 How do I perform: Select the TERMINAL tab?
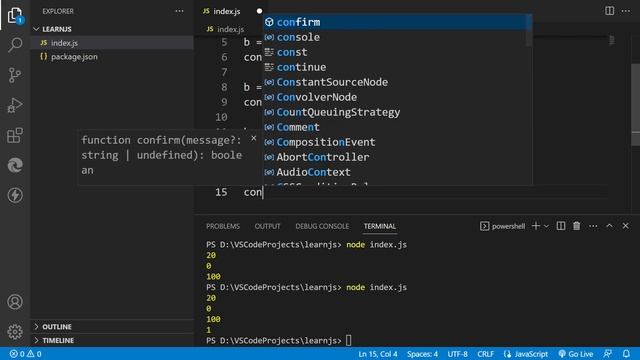[x=380, y=226]
